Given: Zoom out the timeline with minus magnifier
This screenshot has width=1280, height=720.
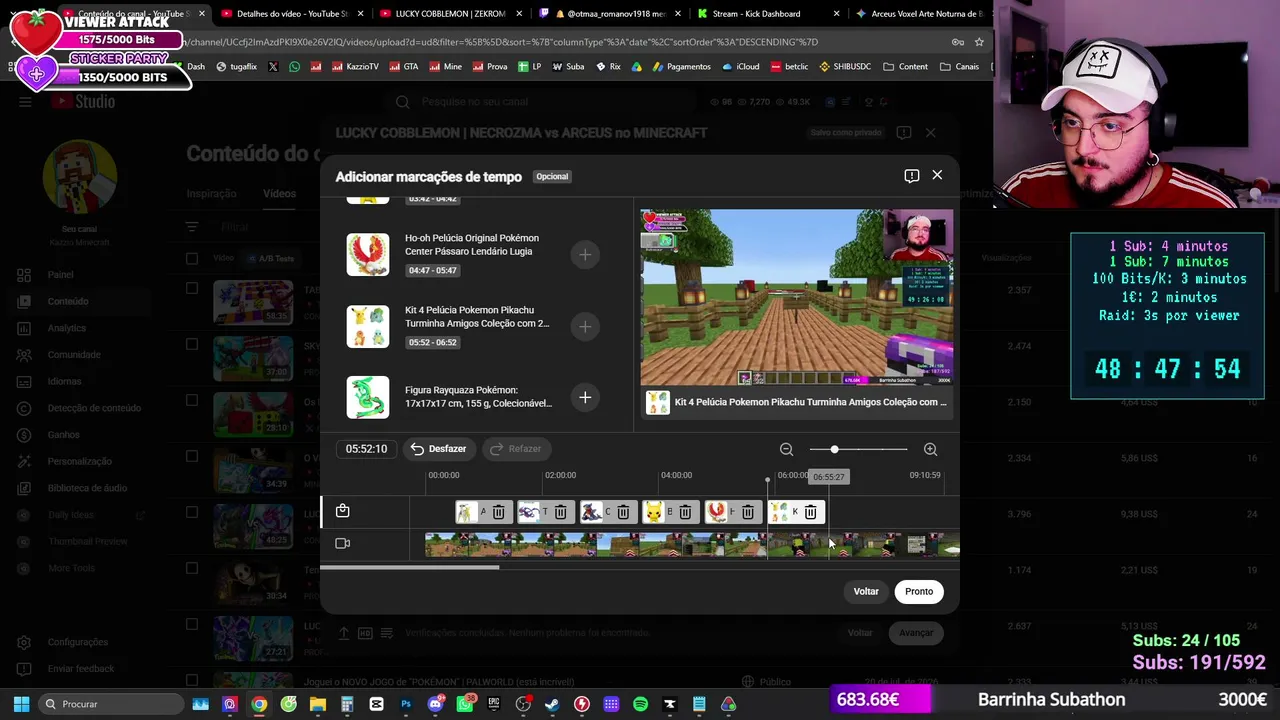Looking at the screenshot, I should tap(786, 449).
